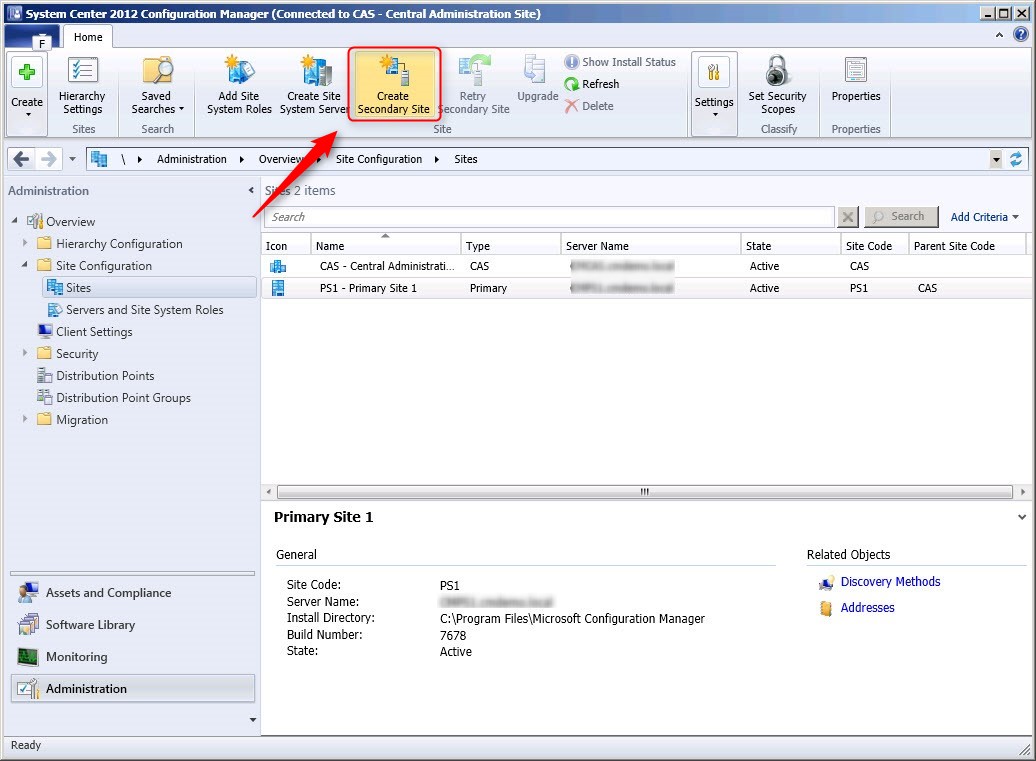The width and height of the screenshot is (1036, 761).
Task: Collapse the Overview tree node
Action: (x=15, y=220)
